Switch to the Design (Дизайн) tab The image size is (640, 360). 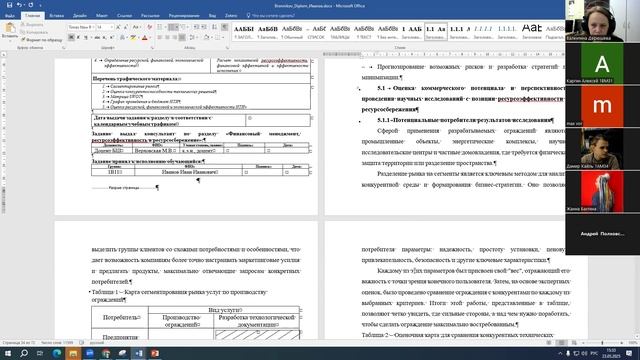coord(80,16)
